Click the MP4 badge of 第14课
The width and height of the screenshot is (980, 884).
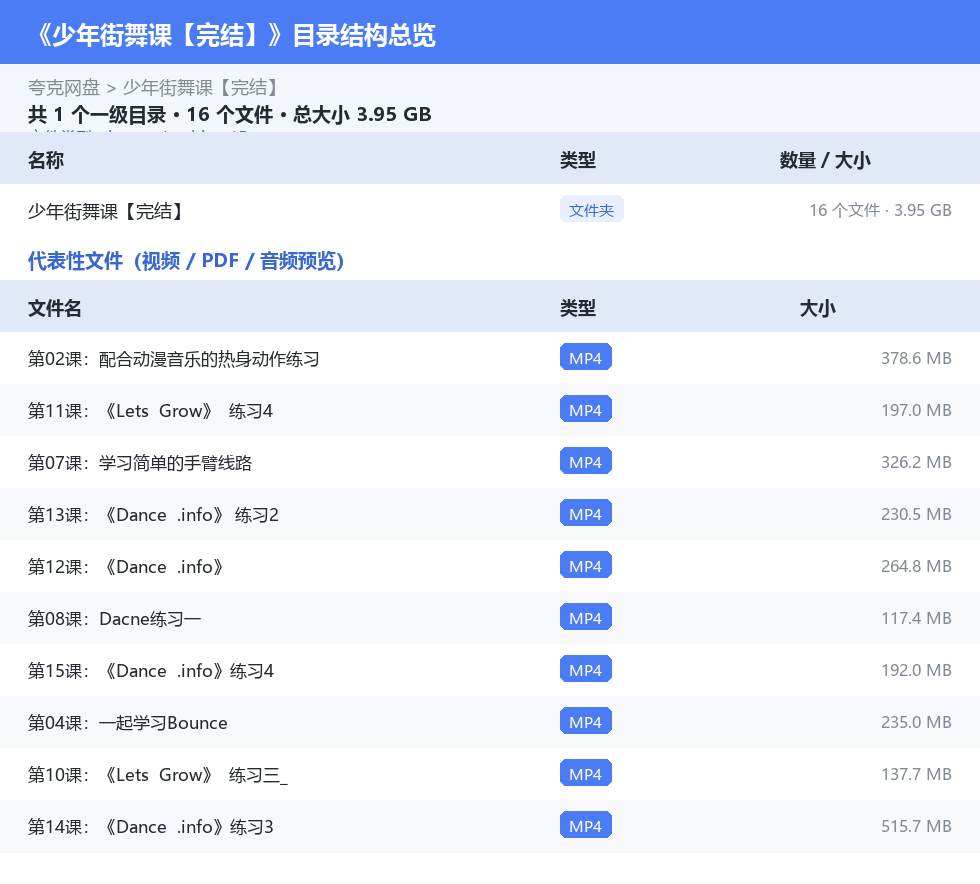[x=586, y=825]
